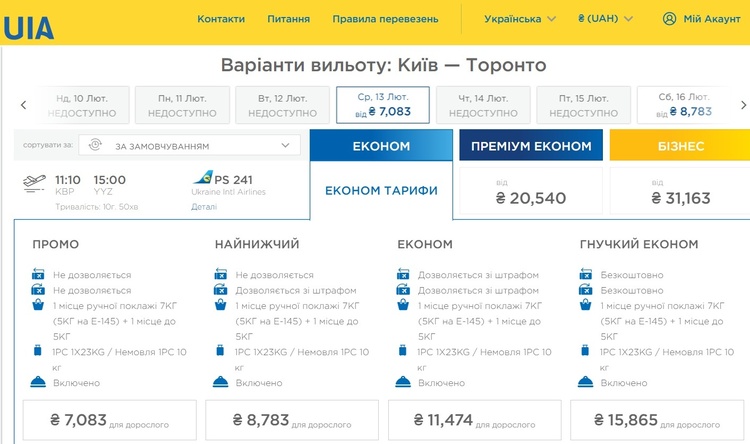Click the Мій Акаунт user icon
This screenshot has width=750, height=444.
[669, 19]
